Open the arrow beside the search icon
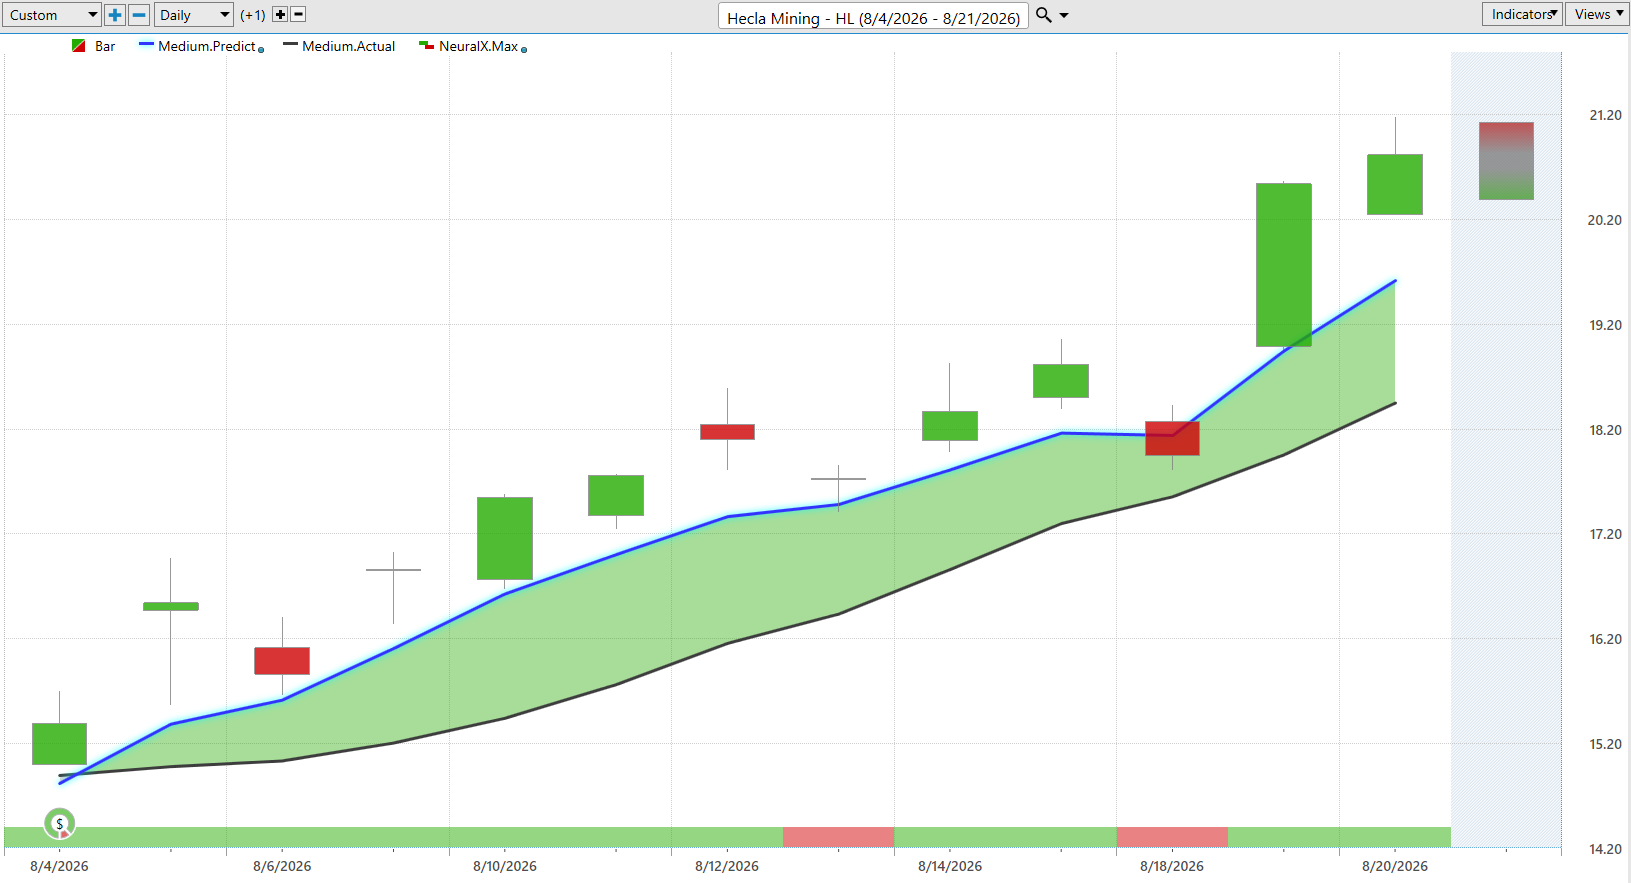Screen dimensions: 1631x883 tap(1064, 16)
